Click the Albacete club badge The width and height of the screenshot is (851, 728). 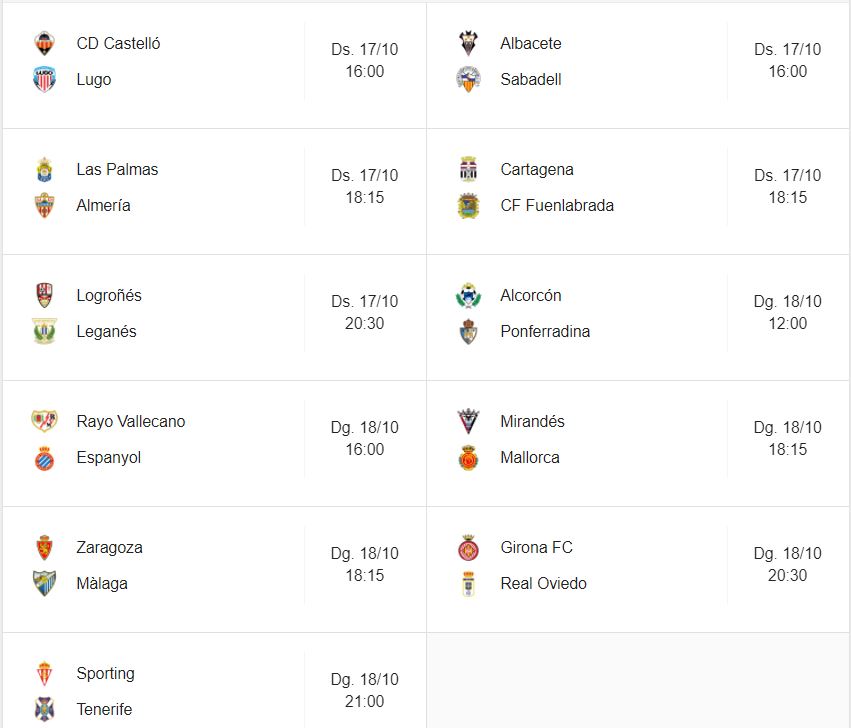[x=468, y=43]
